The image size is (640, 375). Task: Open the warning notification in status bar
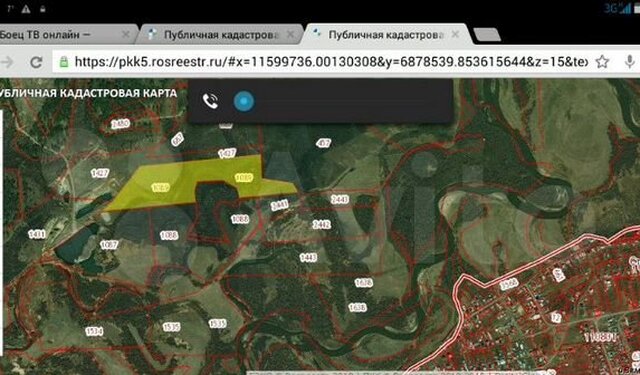[26, 9]
